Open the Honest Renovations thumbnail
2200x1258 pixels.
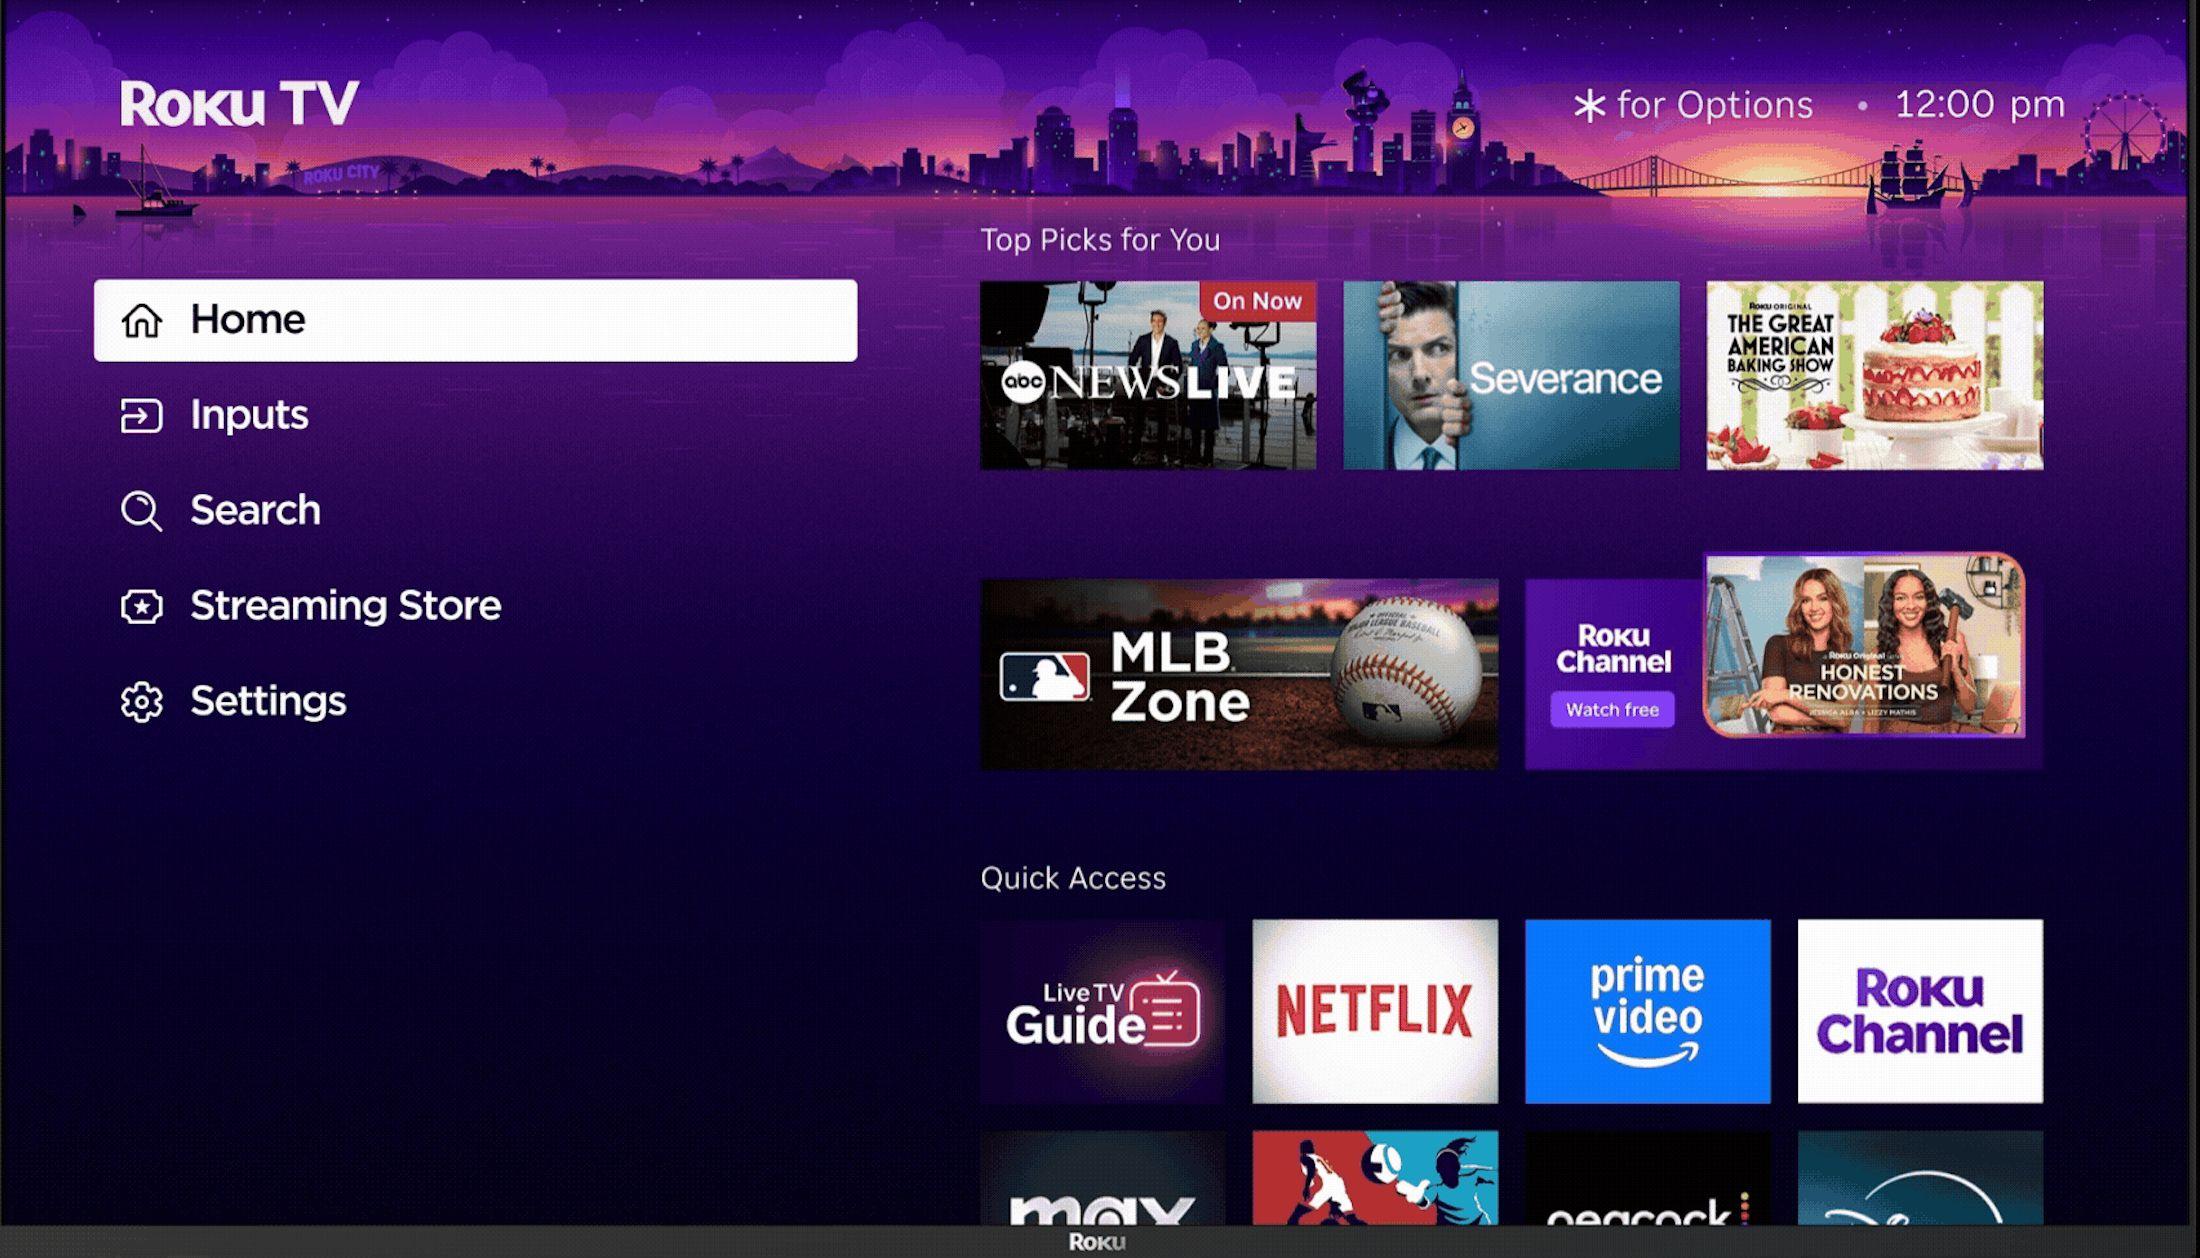click(1864, 646)
